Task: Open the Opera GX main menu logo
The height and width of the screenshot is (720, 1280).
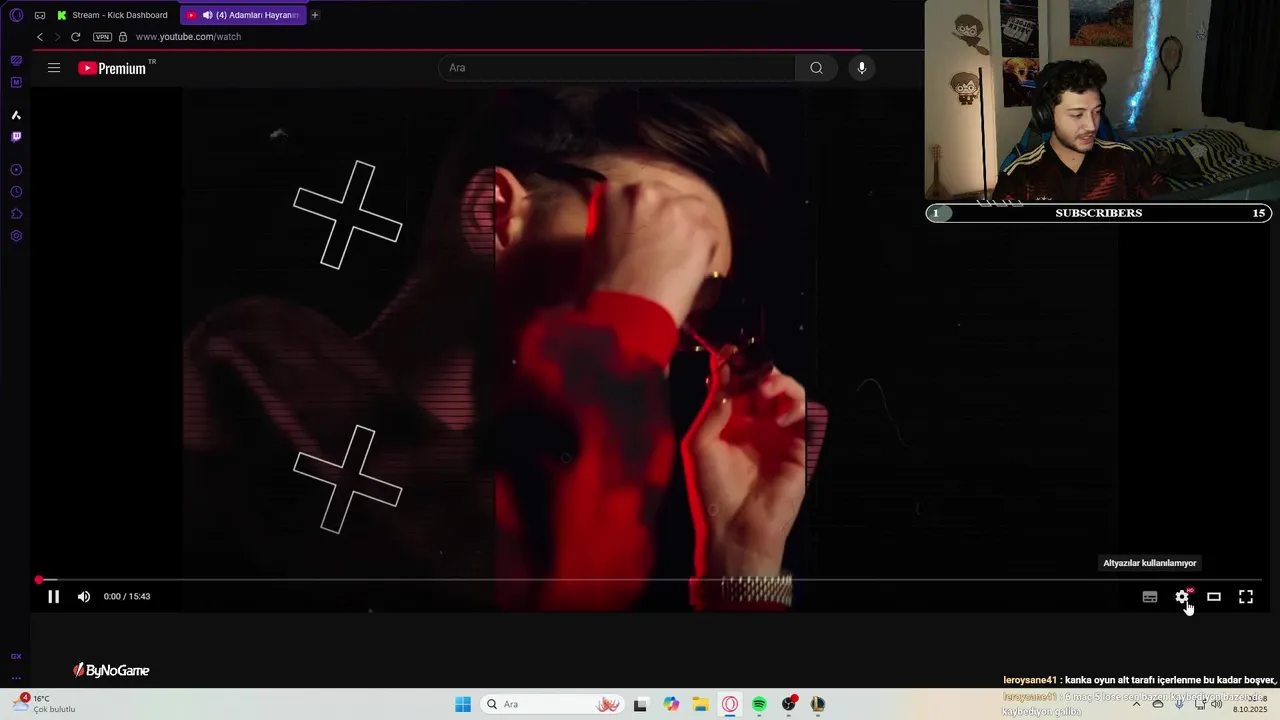Action: click(16, 15)
